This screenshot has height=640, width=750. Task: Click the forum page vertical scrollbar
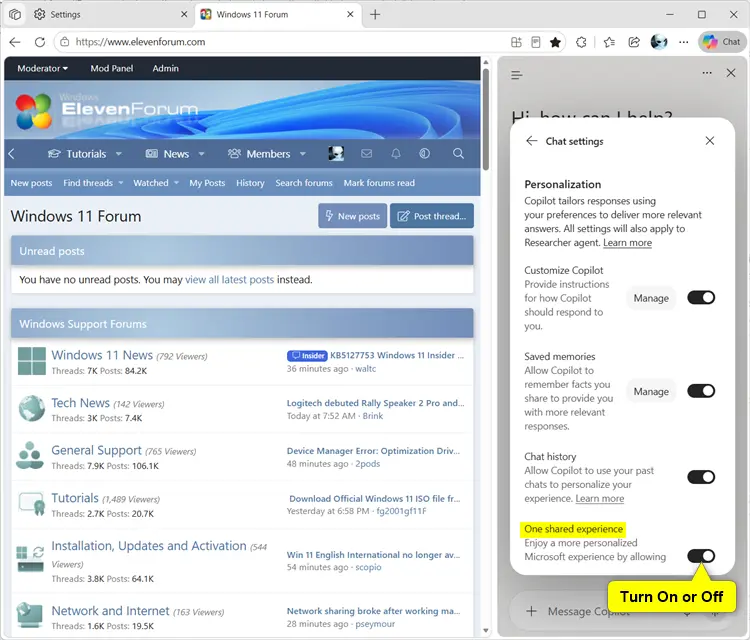485,120
